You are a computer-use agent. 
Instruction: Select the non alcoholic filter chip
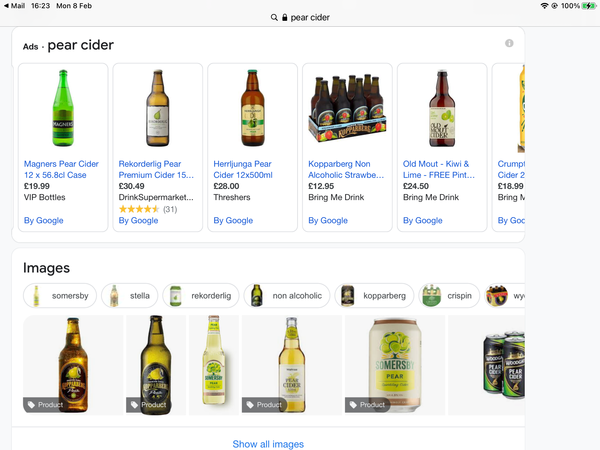coord(287,296)
